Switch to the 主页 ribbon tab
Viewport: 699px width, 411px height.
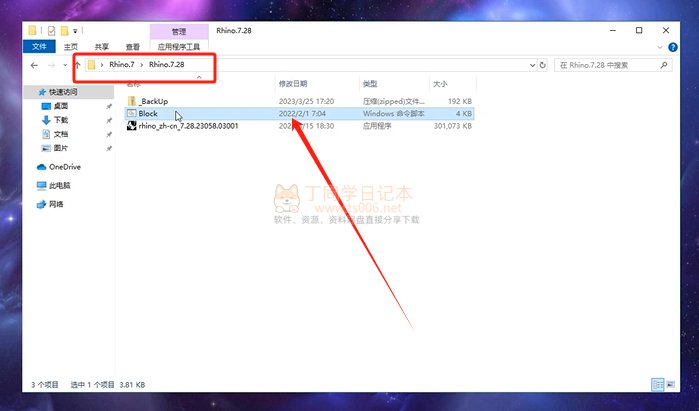(70, 46)
